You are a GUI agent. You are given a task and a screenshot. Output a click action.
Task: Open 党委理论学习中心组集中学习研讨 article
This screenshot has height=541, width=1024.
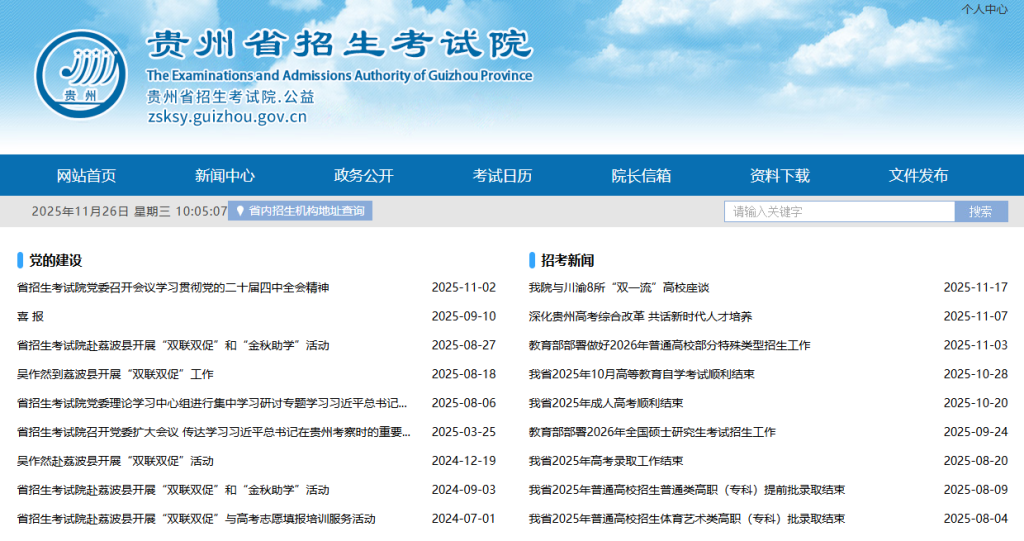[212, 403]
